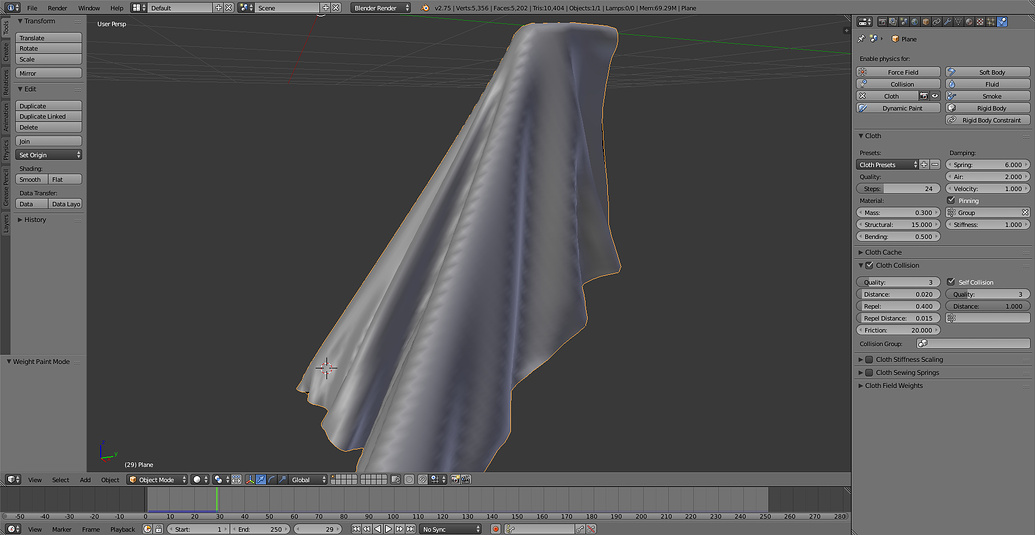Screen dimensions: 1035x535
Task: Open the Render properties tab icon
Action: [883, 22]
